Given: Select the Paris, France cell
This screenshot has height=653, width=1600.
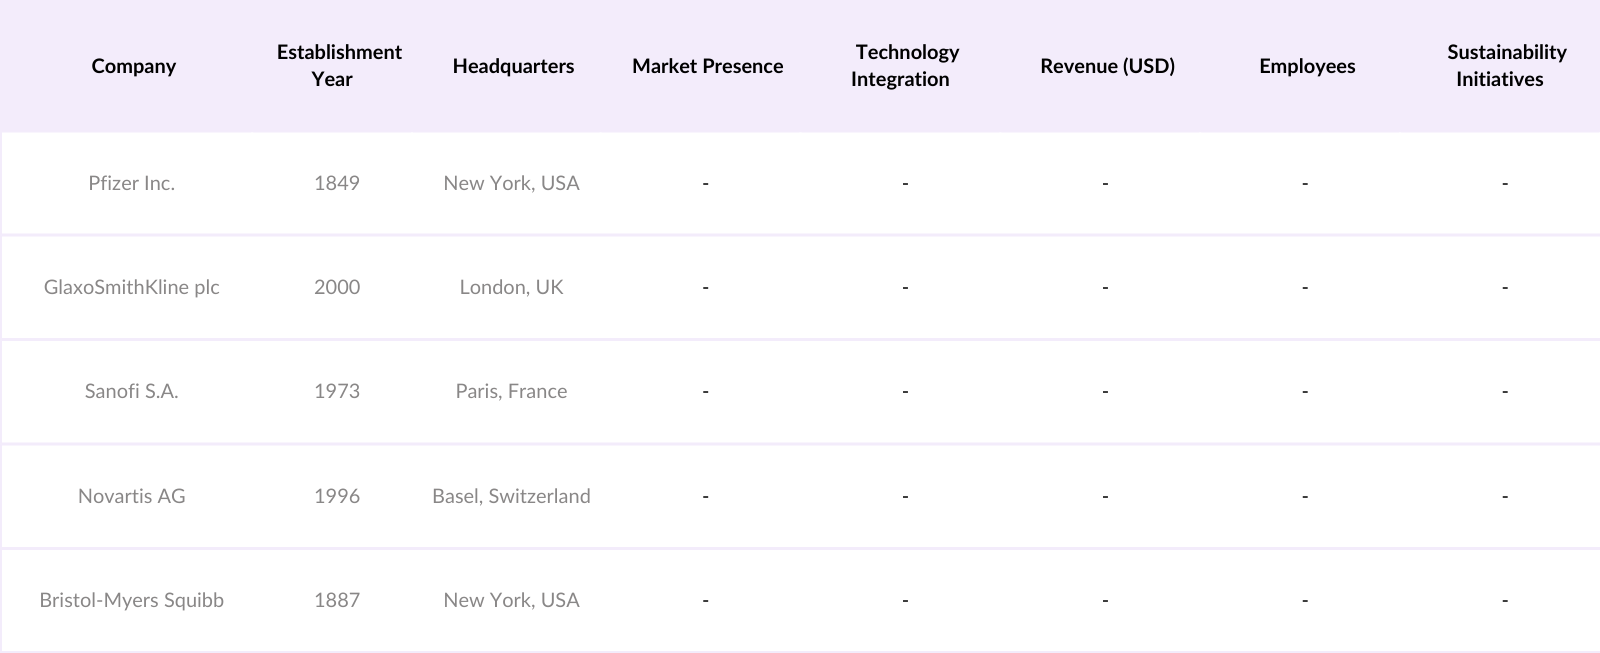Looking at the screenshot, I should pyautogui.click(x=511, y=391).
